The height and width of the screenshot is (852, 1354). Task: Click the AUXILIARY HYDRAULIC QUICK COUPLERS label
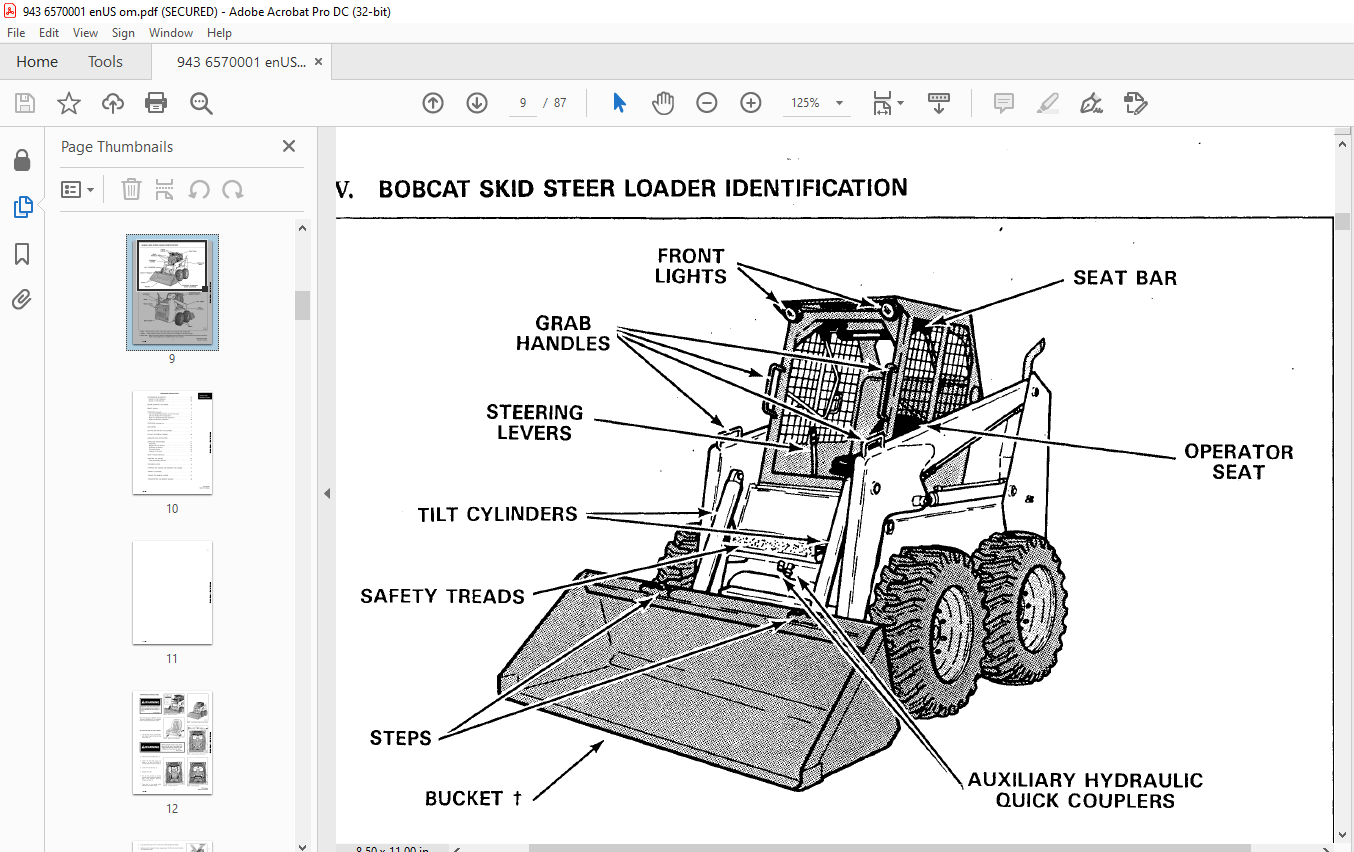1085,790
